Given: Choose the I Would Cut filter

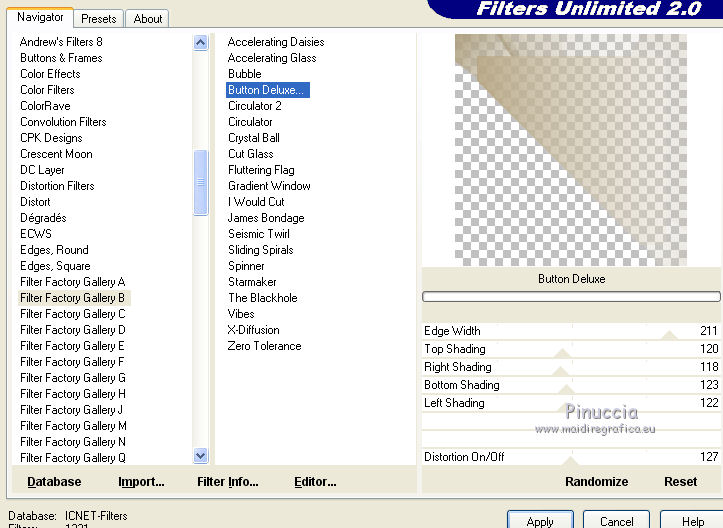Looking at the screenshot, I should 256,202.
